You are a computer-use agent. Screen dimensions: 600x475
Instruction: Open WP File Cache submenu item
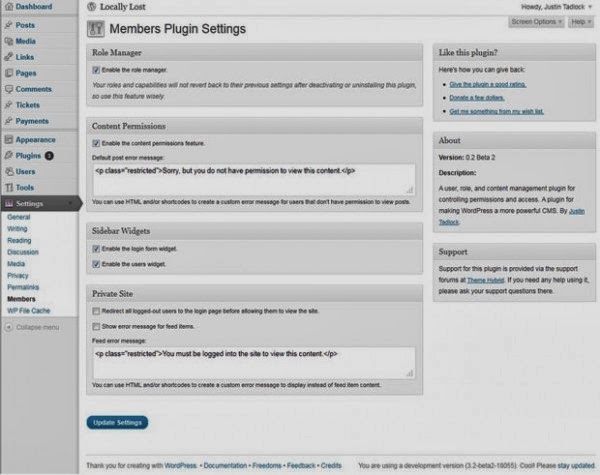(29, 310)
